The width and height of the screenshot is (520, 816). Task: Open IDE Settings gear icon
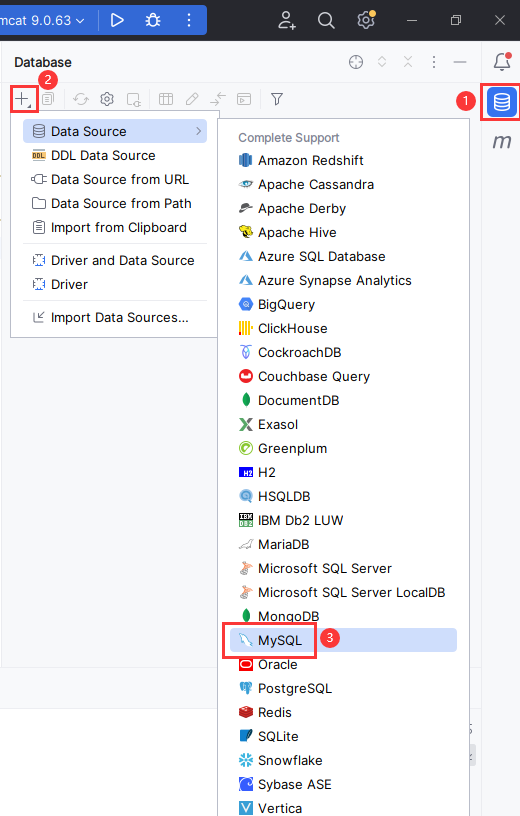[x=366, y=20]
